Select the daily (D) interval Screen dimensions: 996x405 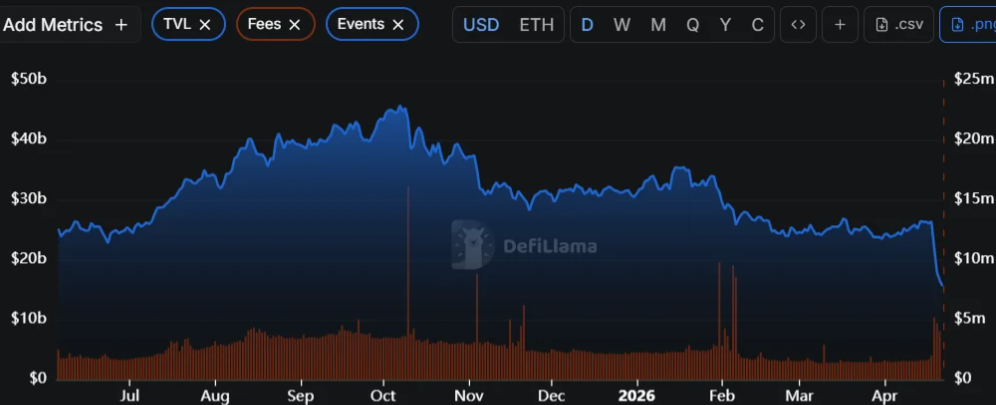point(587,25)
